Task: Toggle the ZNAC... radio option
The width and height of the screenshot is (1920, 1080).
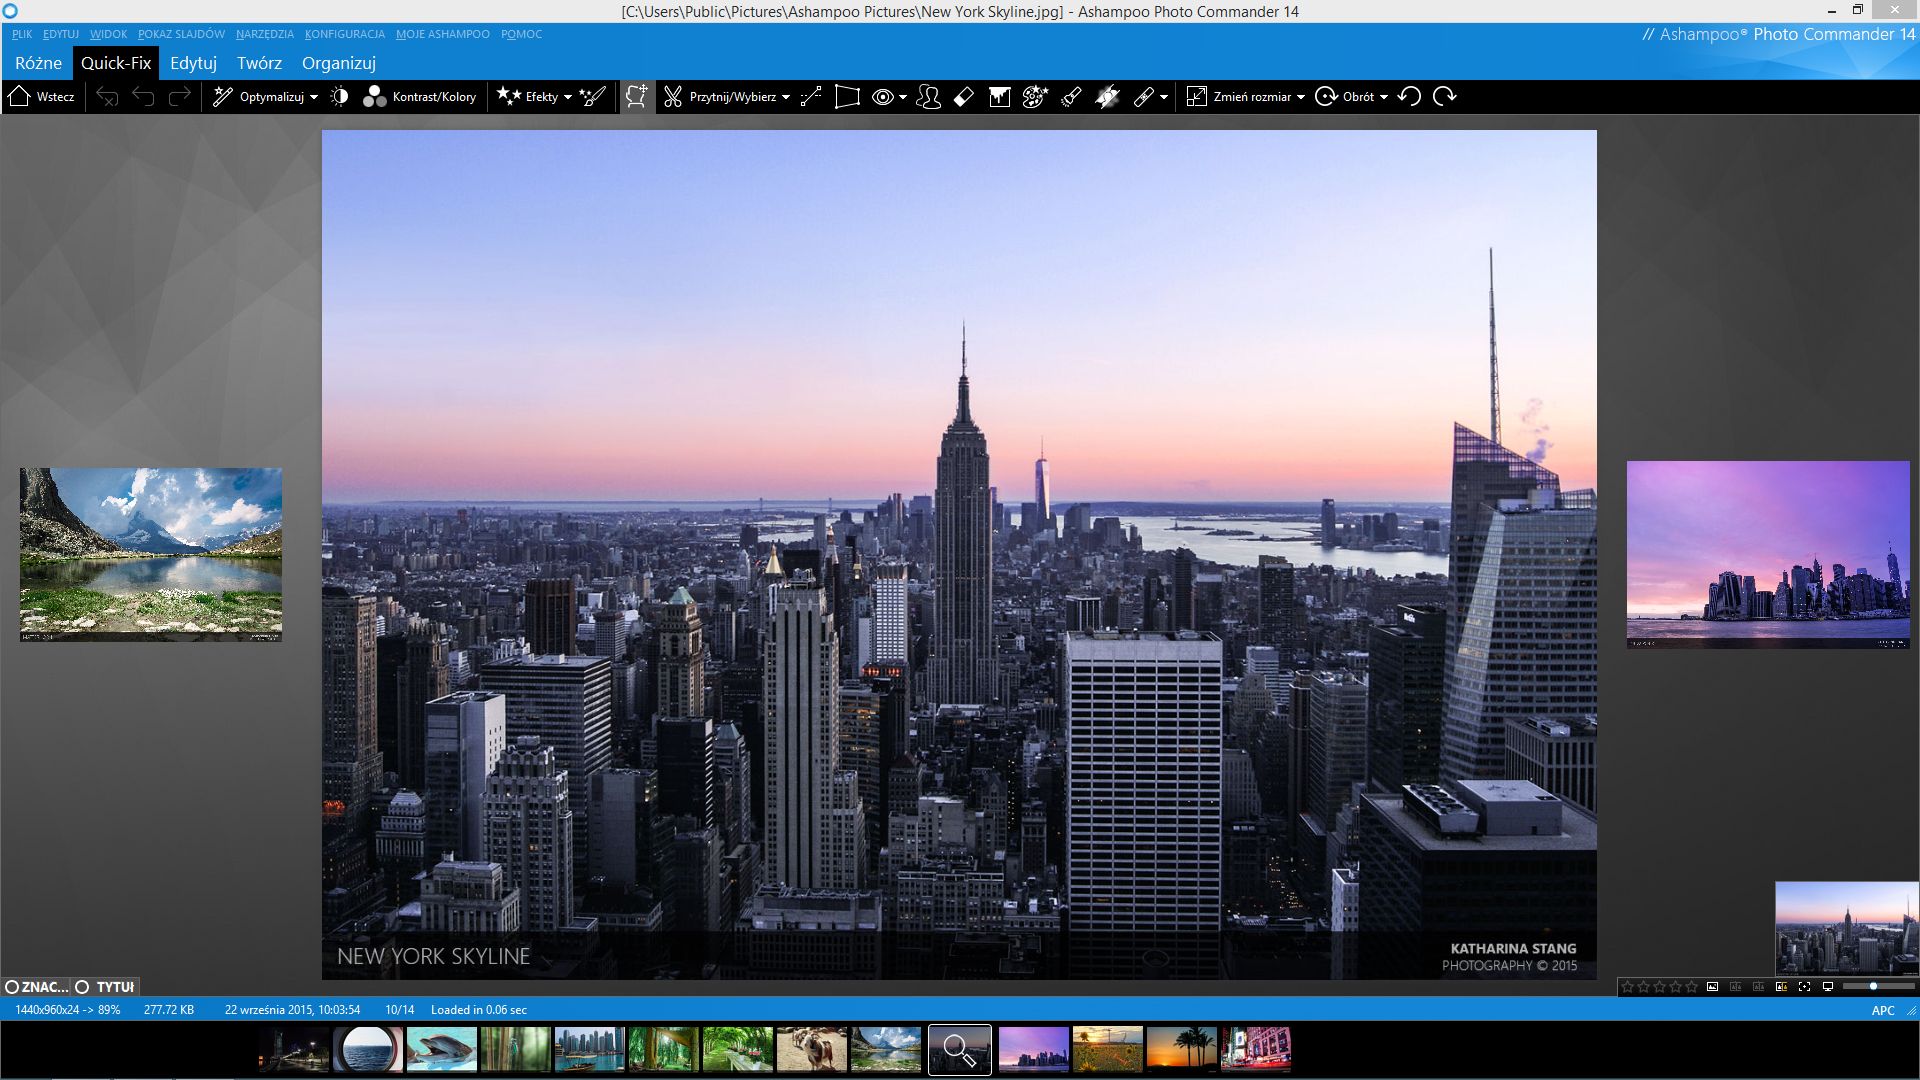Action: tap(12, 987)
